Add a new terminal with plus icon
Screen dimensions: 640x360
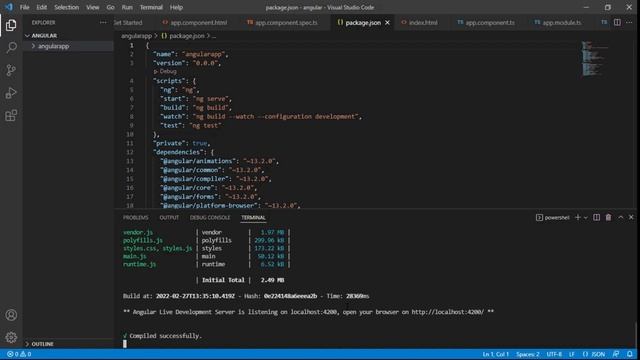578,218
